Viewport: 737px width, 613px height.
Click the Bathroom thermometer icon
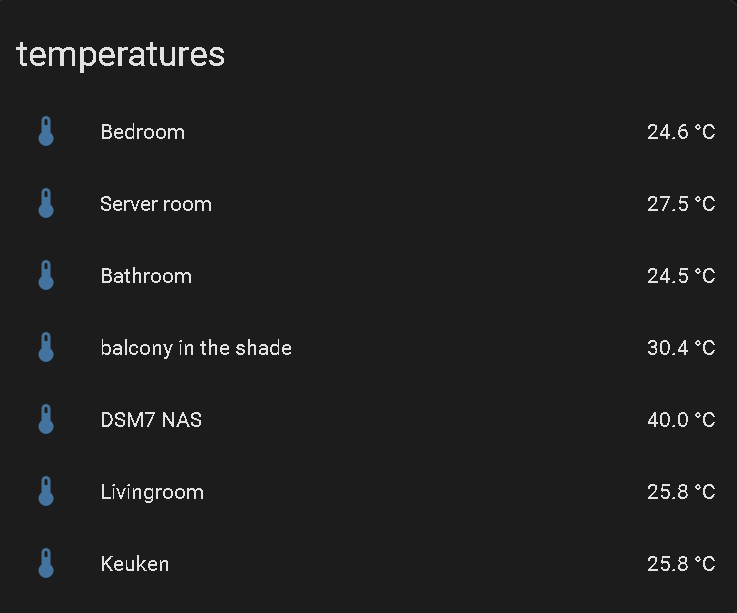(46, 275)
